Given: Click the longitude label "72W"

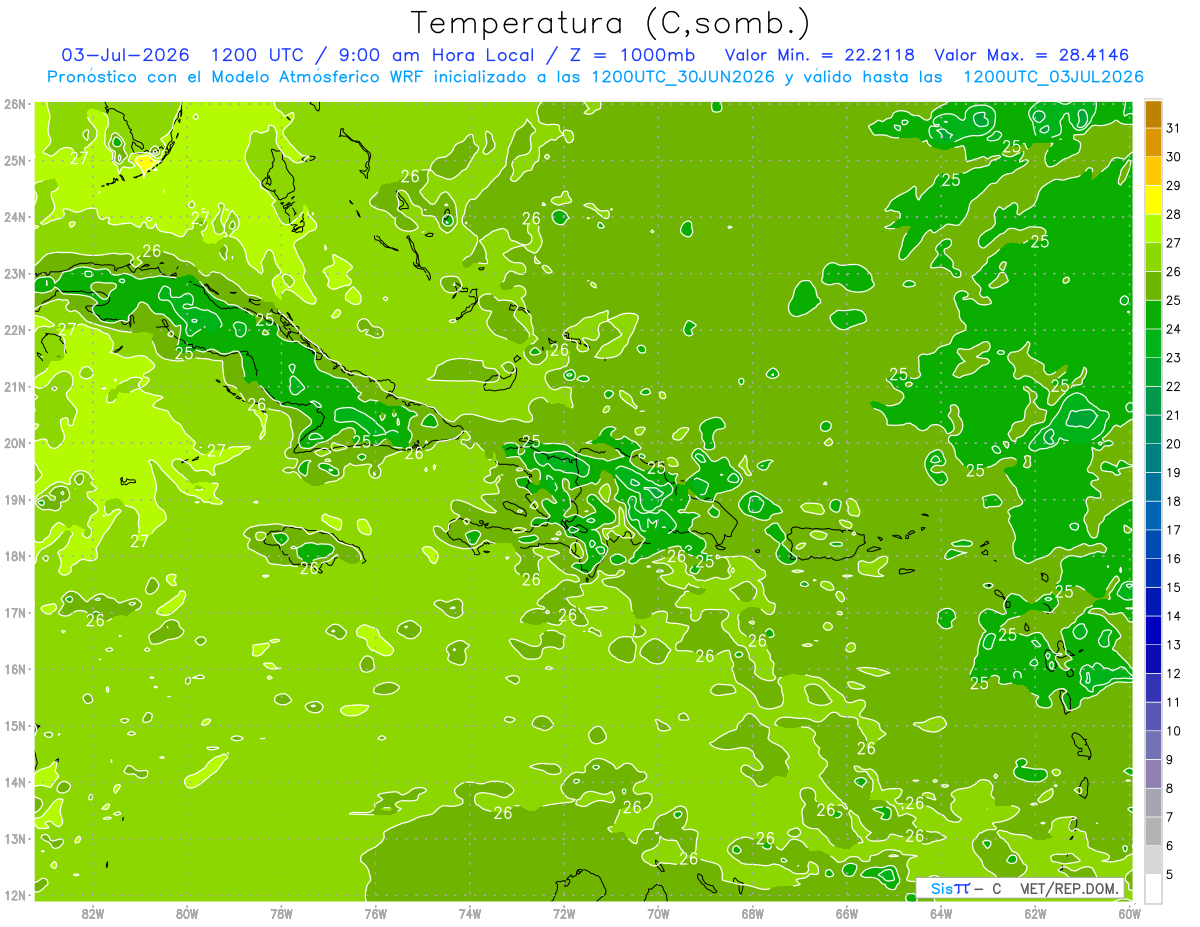Looking at the screenshot, I should pos(564,913).
